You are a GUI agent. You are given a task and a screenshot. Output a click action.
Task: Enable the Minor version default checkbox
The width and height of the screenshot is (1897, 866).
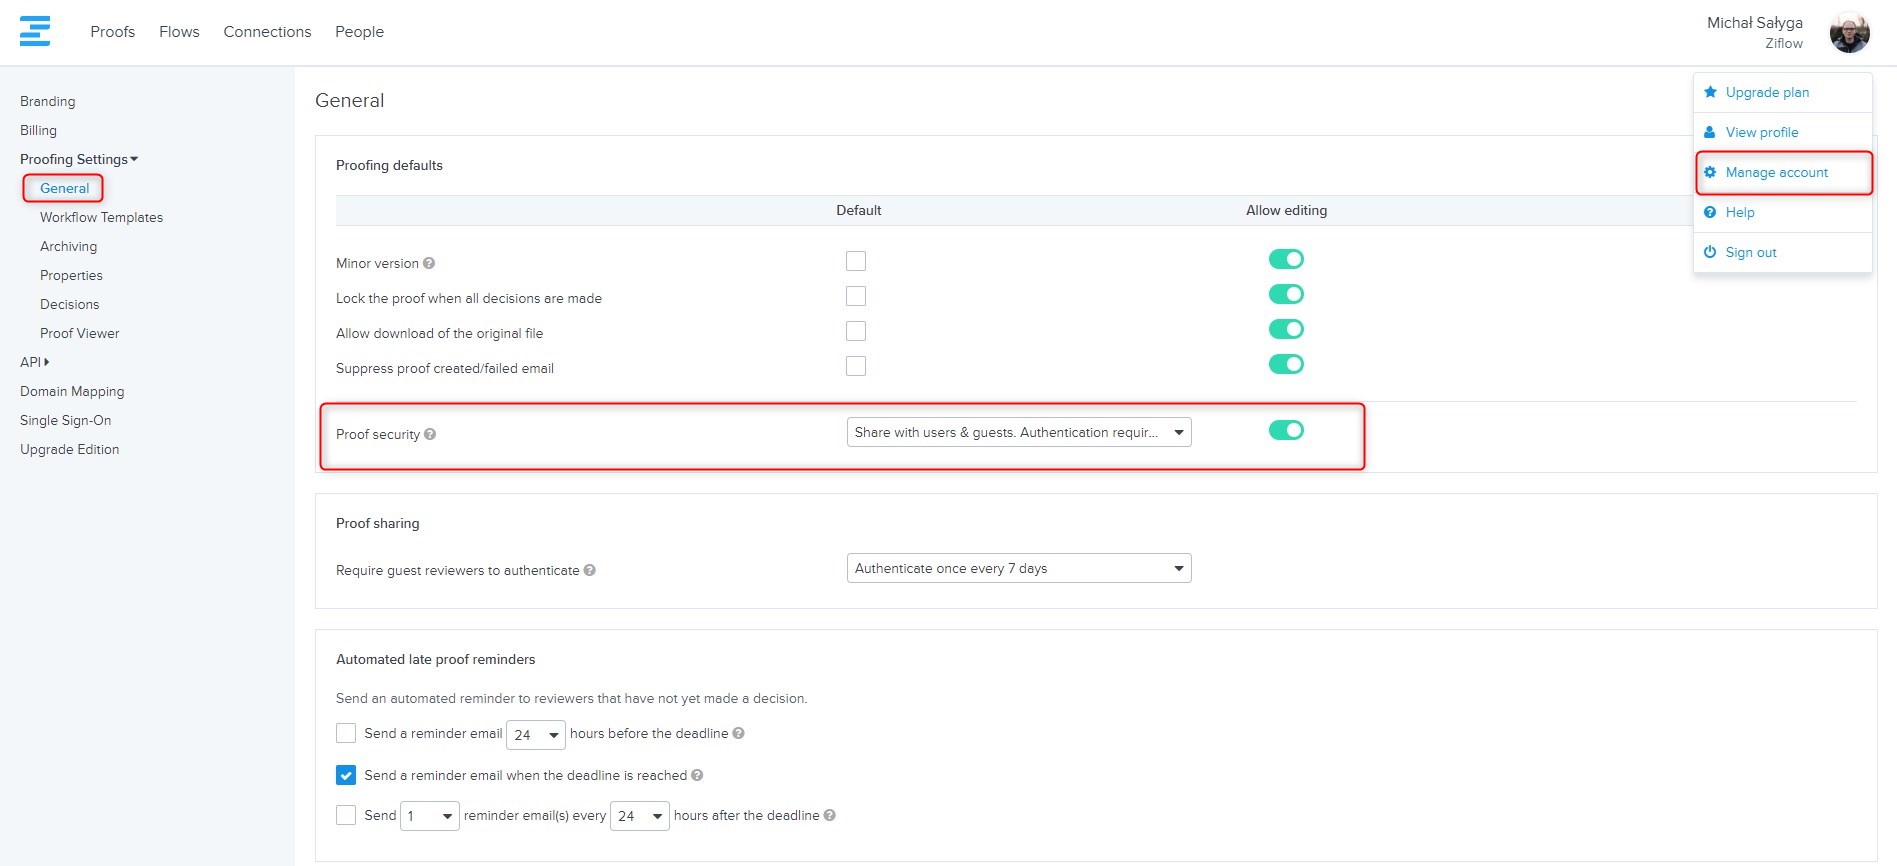click(x=856, y=261)
